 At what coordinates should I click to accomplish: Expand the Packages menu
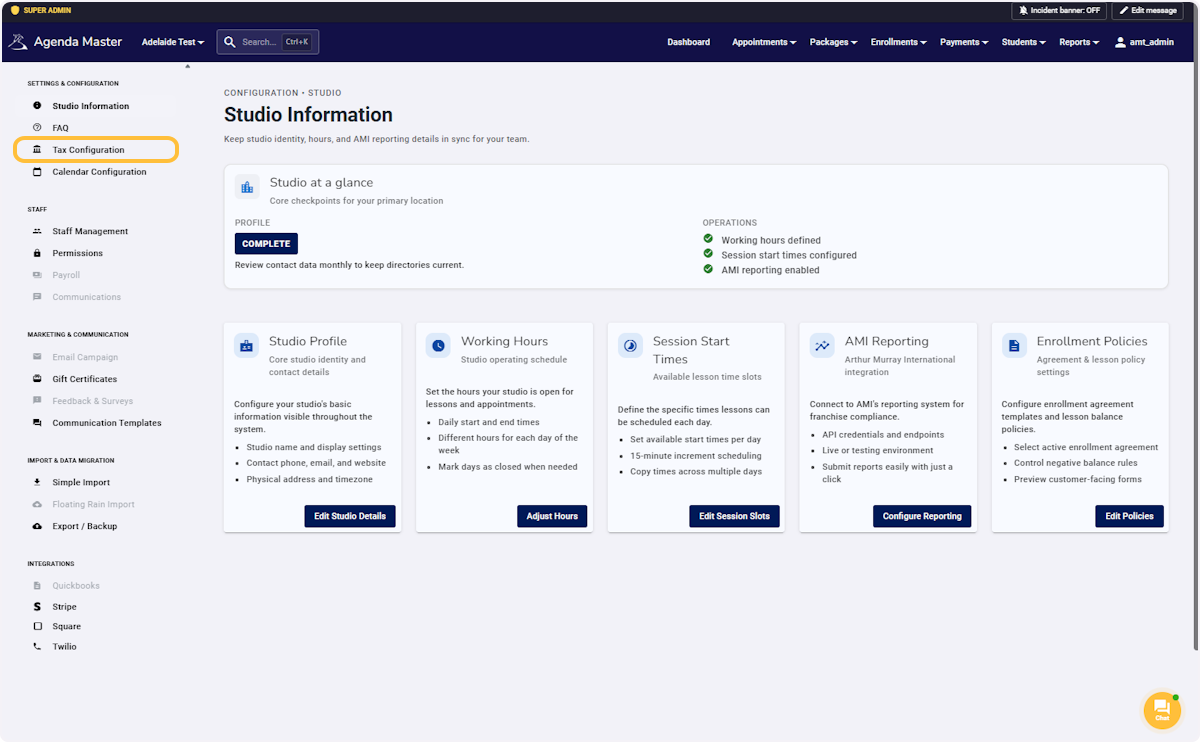[834, 42]
